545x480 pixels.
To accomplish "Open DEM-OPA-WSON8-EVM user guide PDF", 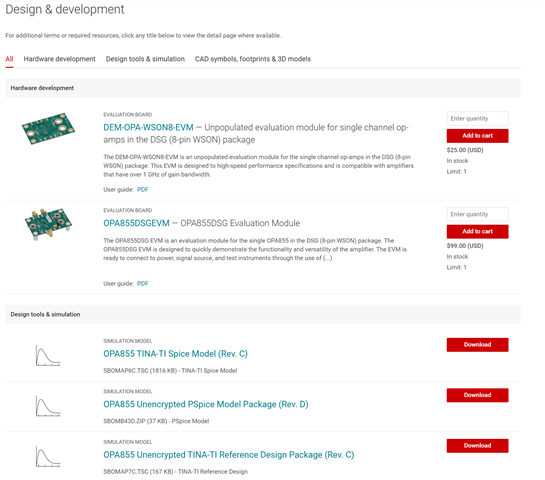I will tap(143, 189).
